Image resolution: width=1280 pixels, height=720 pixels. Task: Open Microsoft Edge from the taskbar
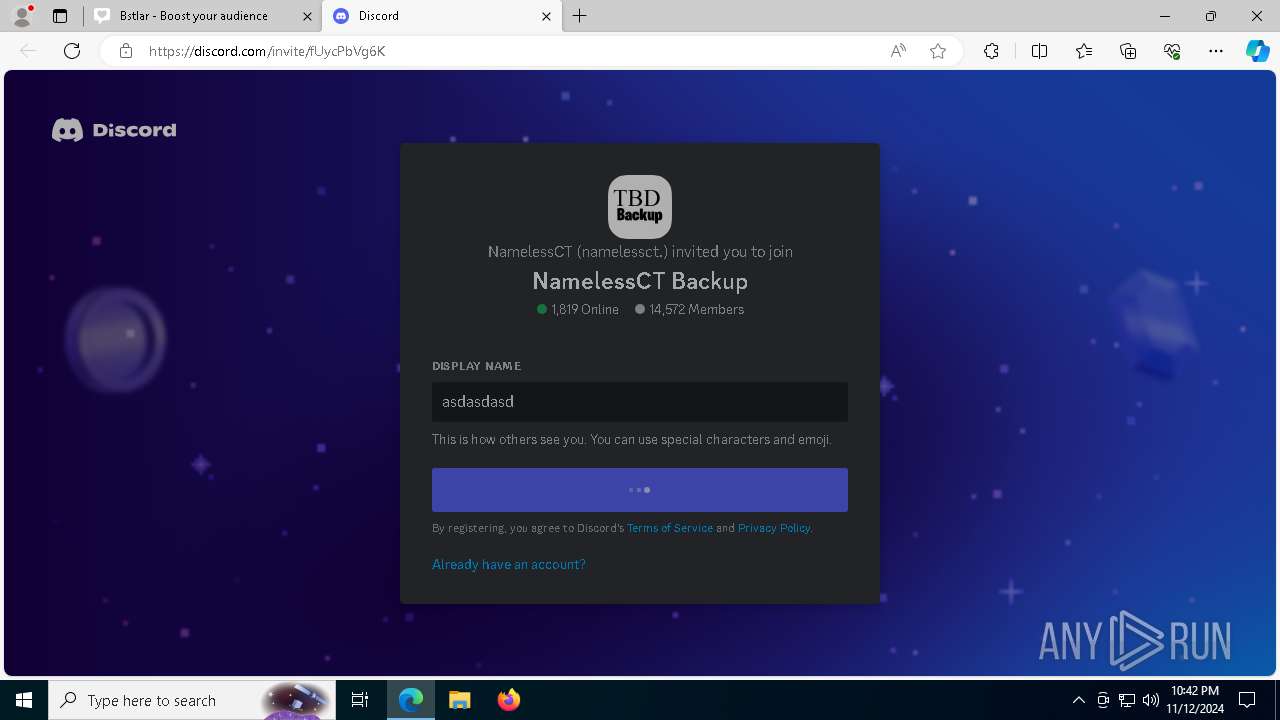411,700
